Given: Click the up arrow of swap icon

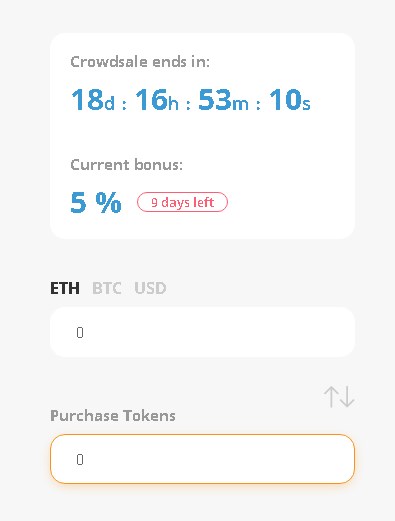Looking at the screenshot, I should click(331, 397).
